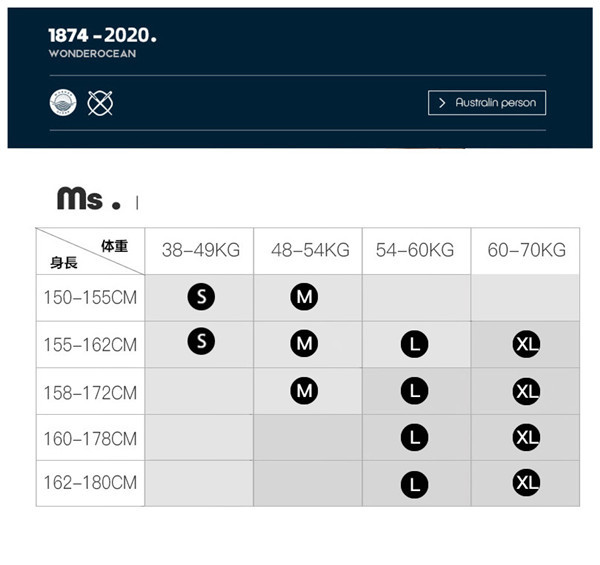Screen dimensions: 600x565
Task: Click the Ms. section heading
Action: point(89,199)
